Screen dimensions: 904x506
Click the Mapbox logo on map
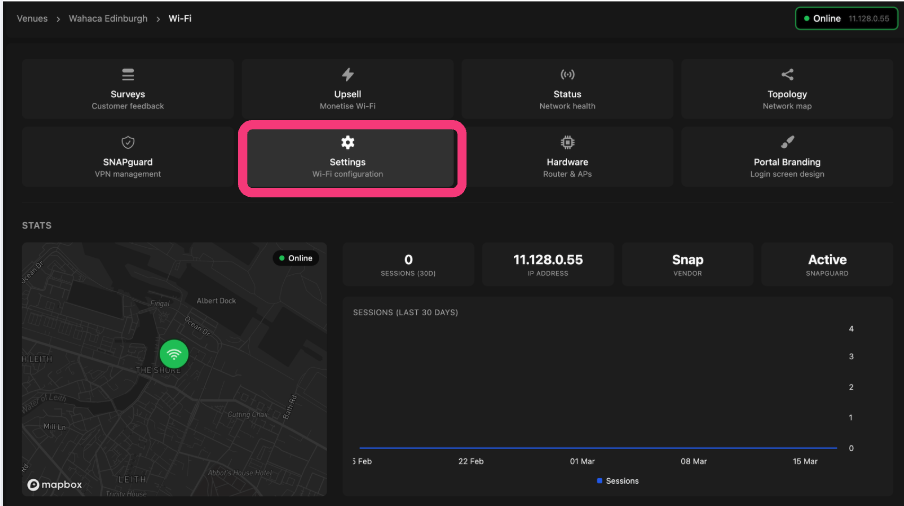[54, 484]
